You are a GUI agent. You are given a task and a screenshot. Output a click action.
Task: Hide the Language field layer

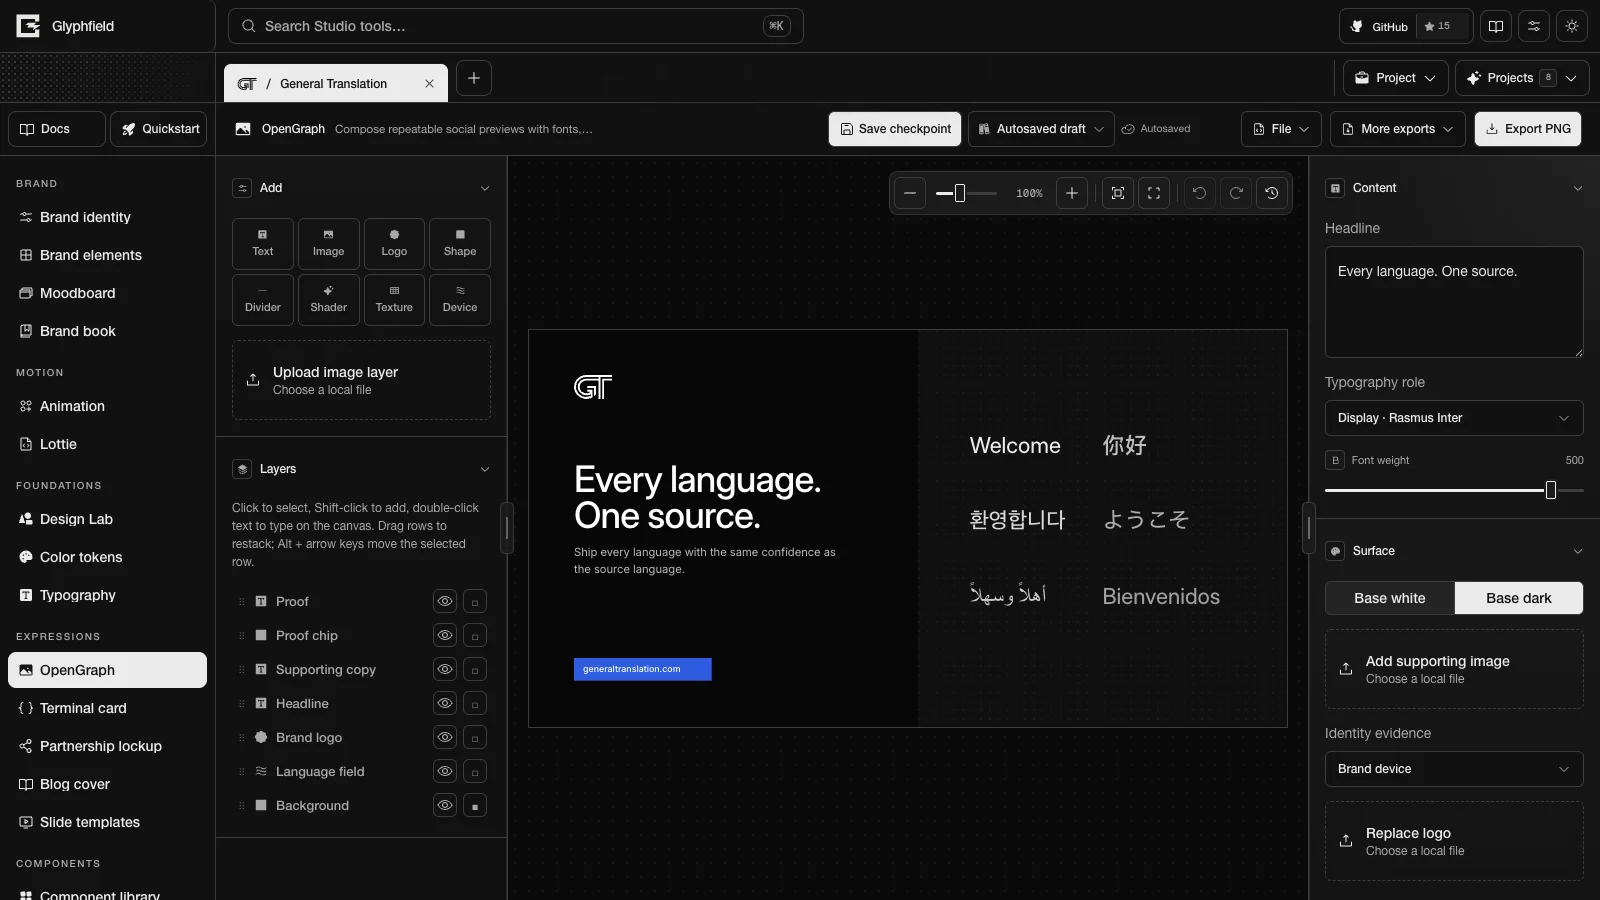click(445, 771)
